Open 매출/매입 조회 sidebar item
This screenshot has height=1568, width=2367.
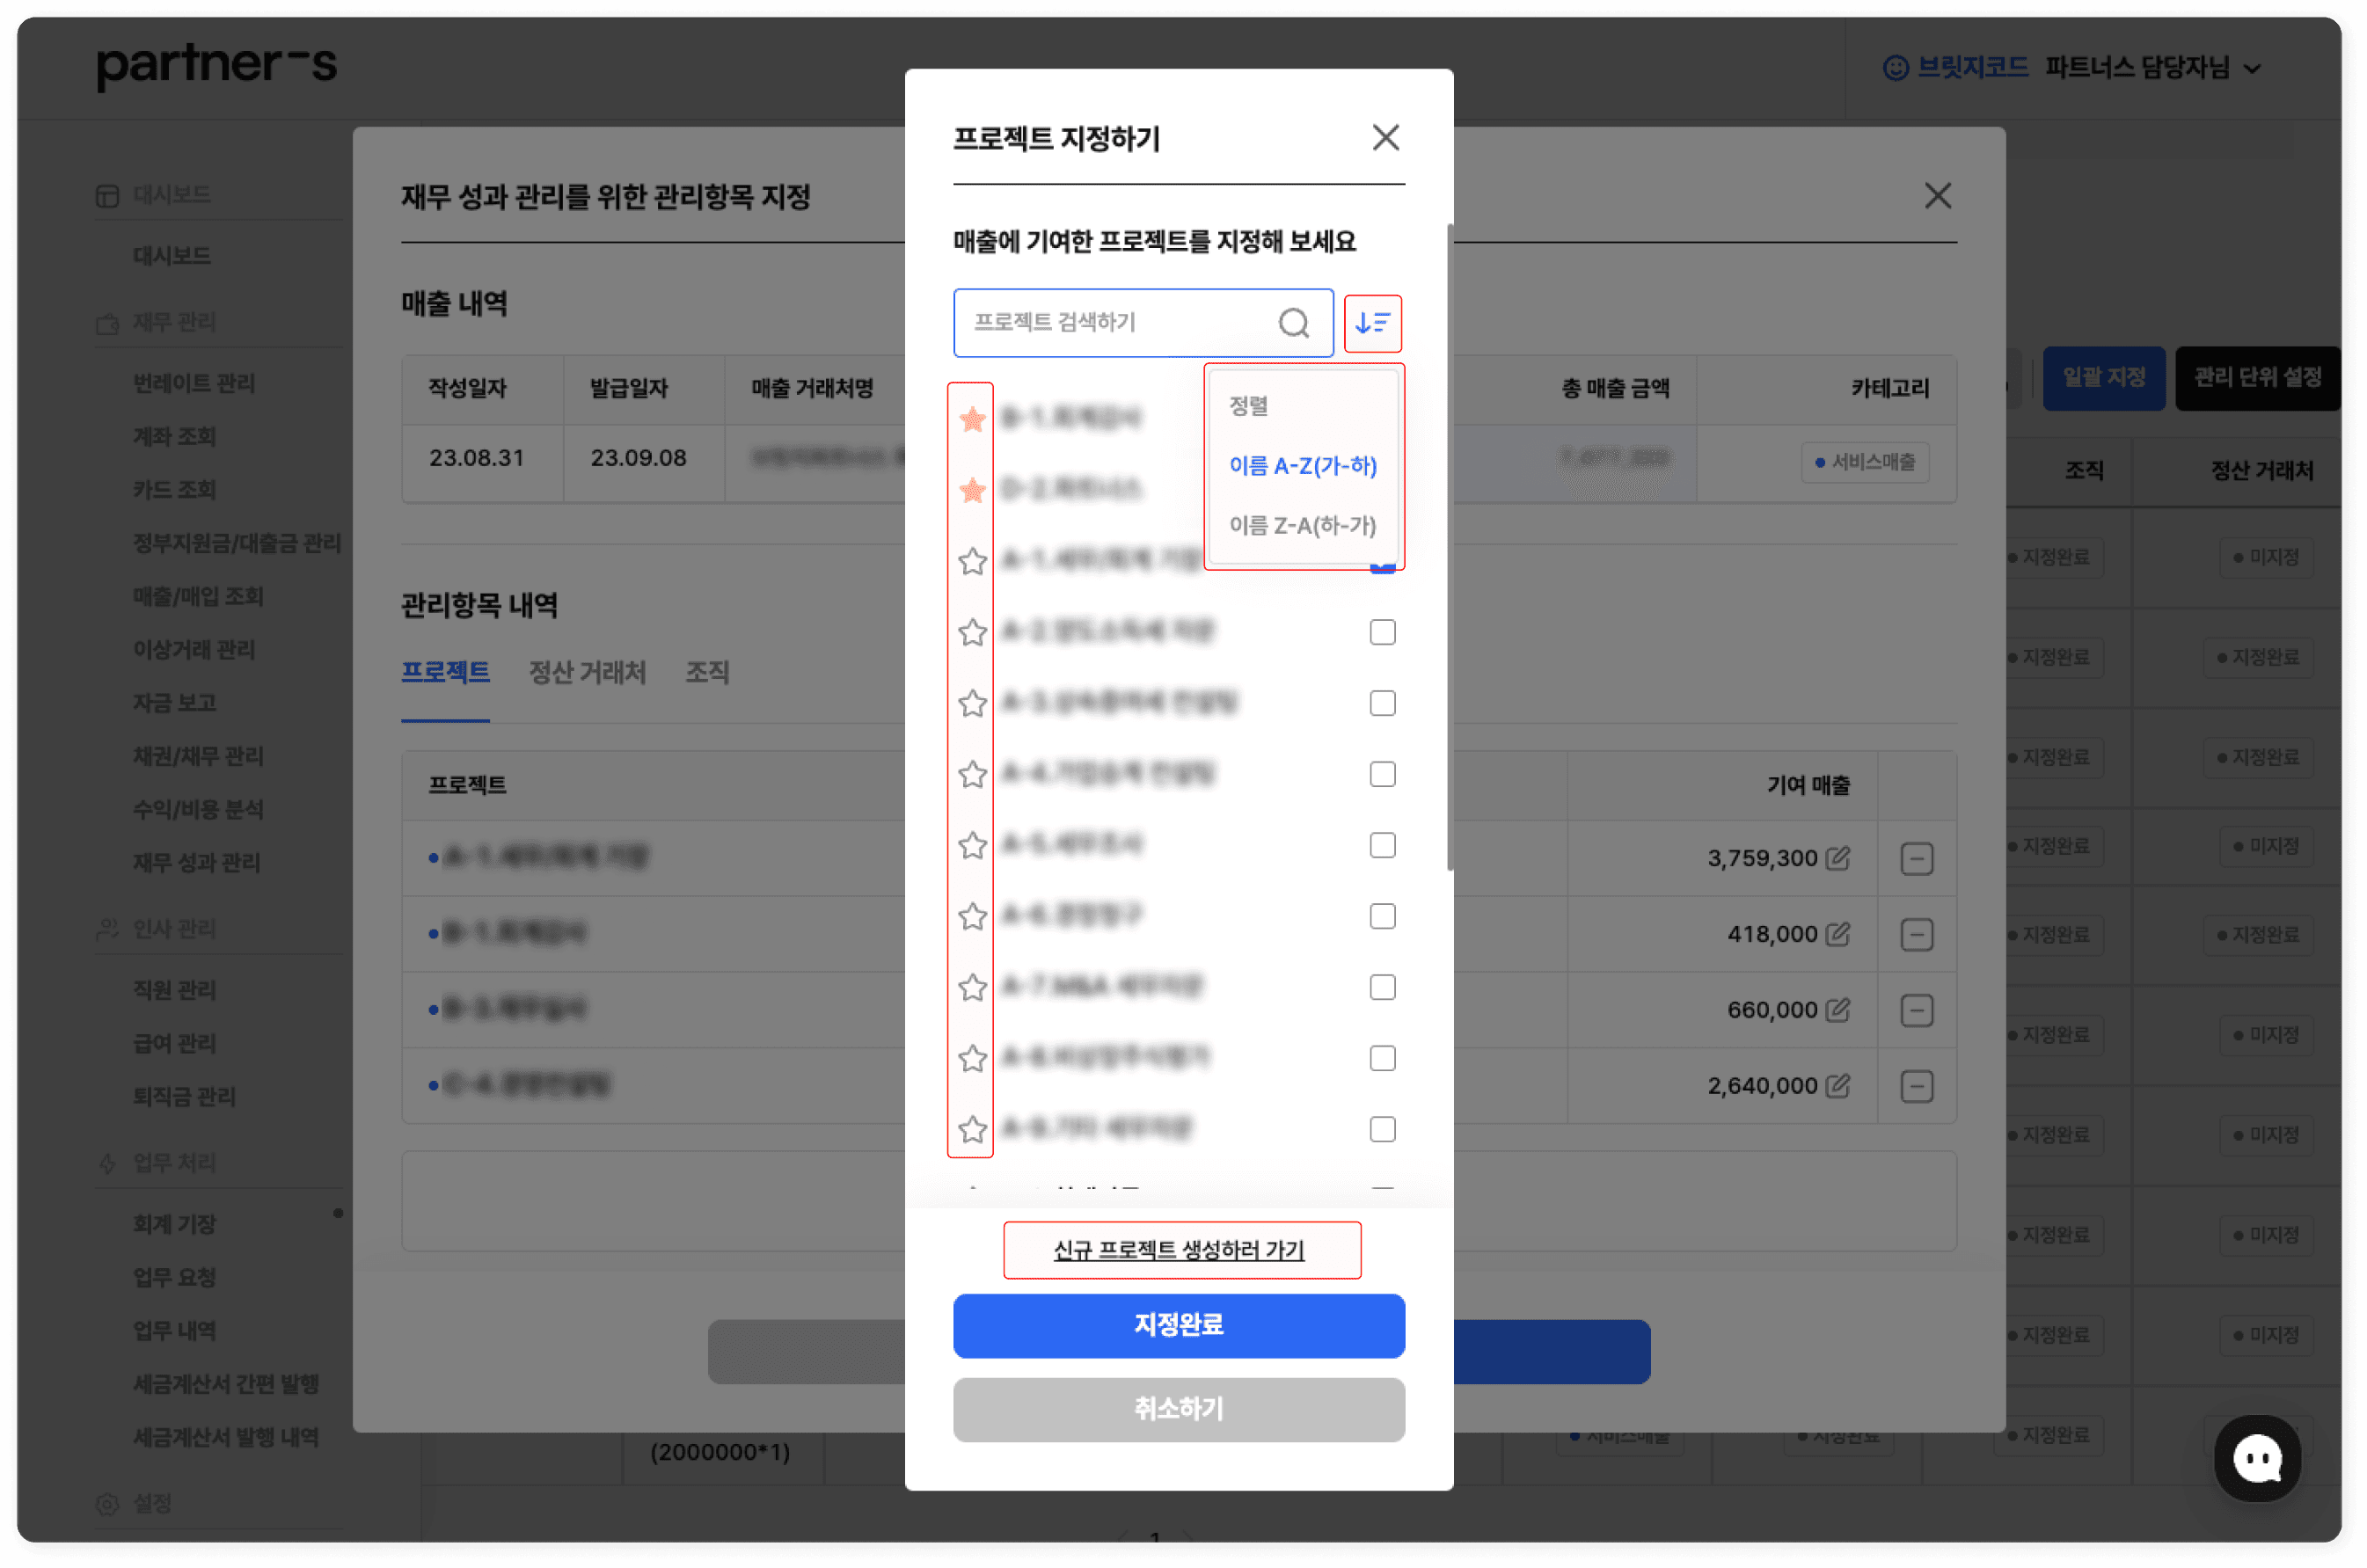click(198, 596)
